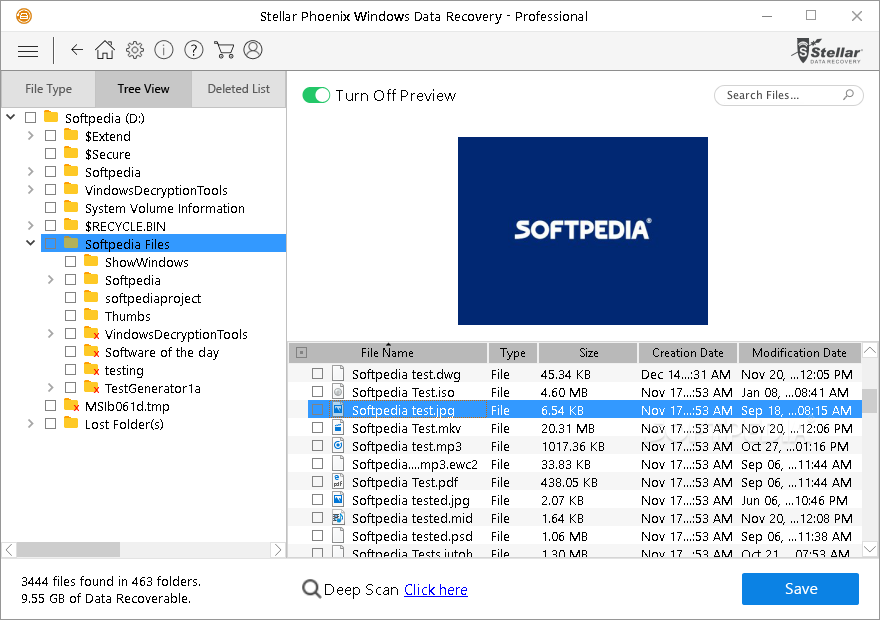Toggle the Turn Off Preview switch
Image resolution: width=880 pixels, height=620 pixels.
(x=316, y=95)
